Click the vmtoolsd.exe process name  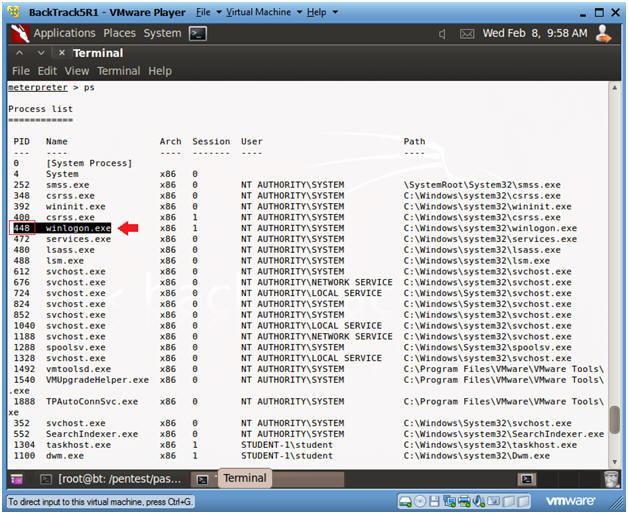pyautogui.click(x=78, y=369)
